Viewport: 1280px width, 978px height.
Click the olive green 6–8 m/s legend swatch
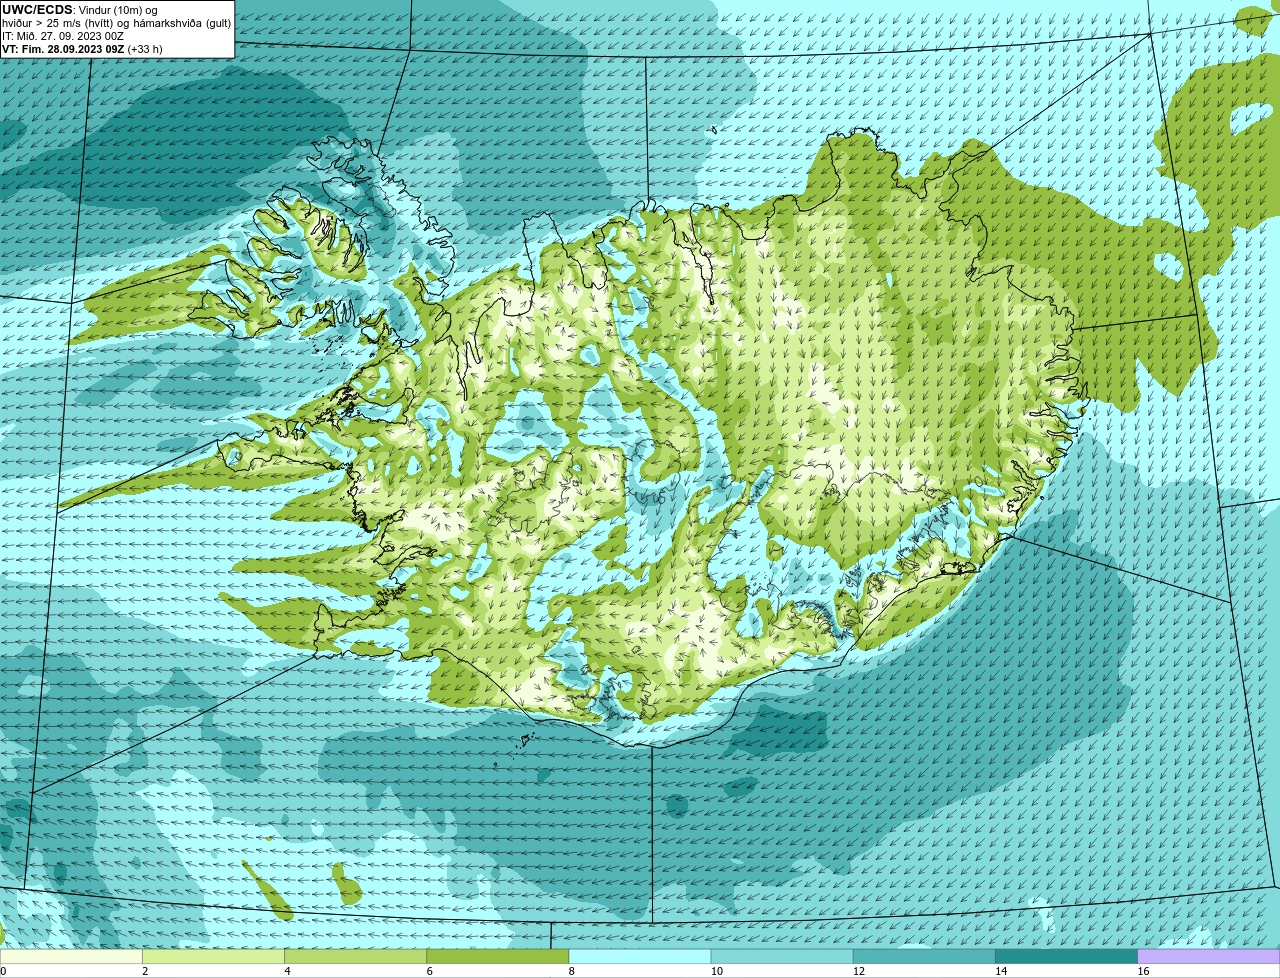[x=498, y=957]
